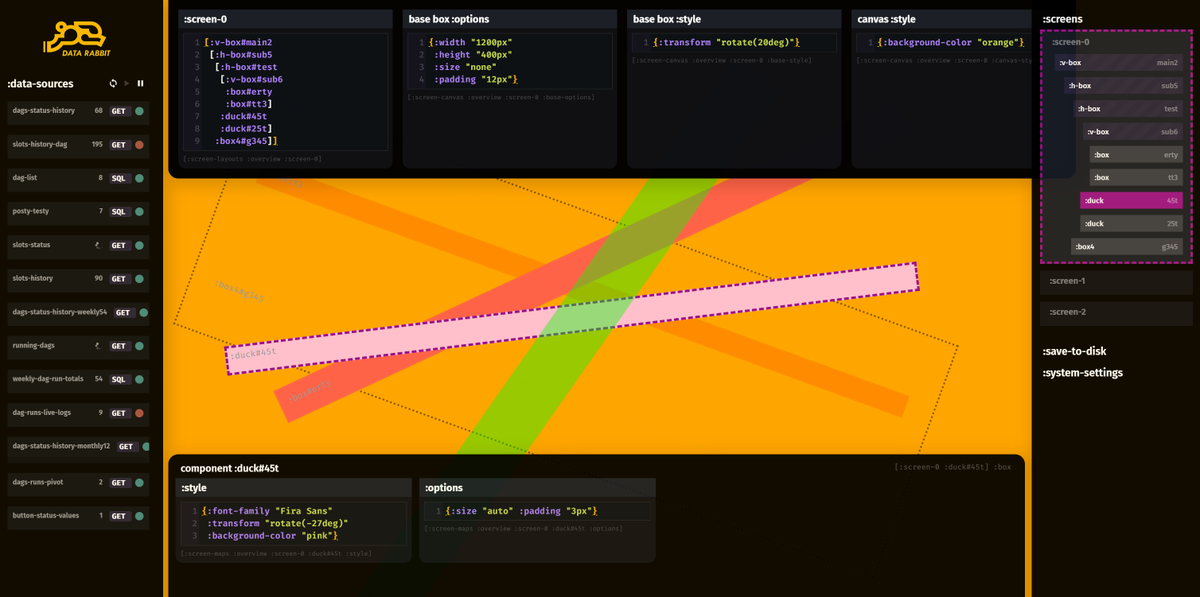Viewport: 1200px width, 597px height.
Task: Click the loading spinner in the running-dags row
Action: [x=98, y=346]
